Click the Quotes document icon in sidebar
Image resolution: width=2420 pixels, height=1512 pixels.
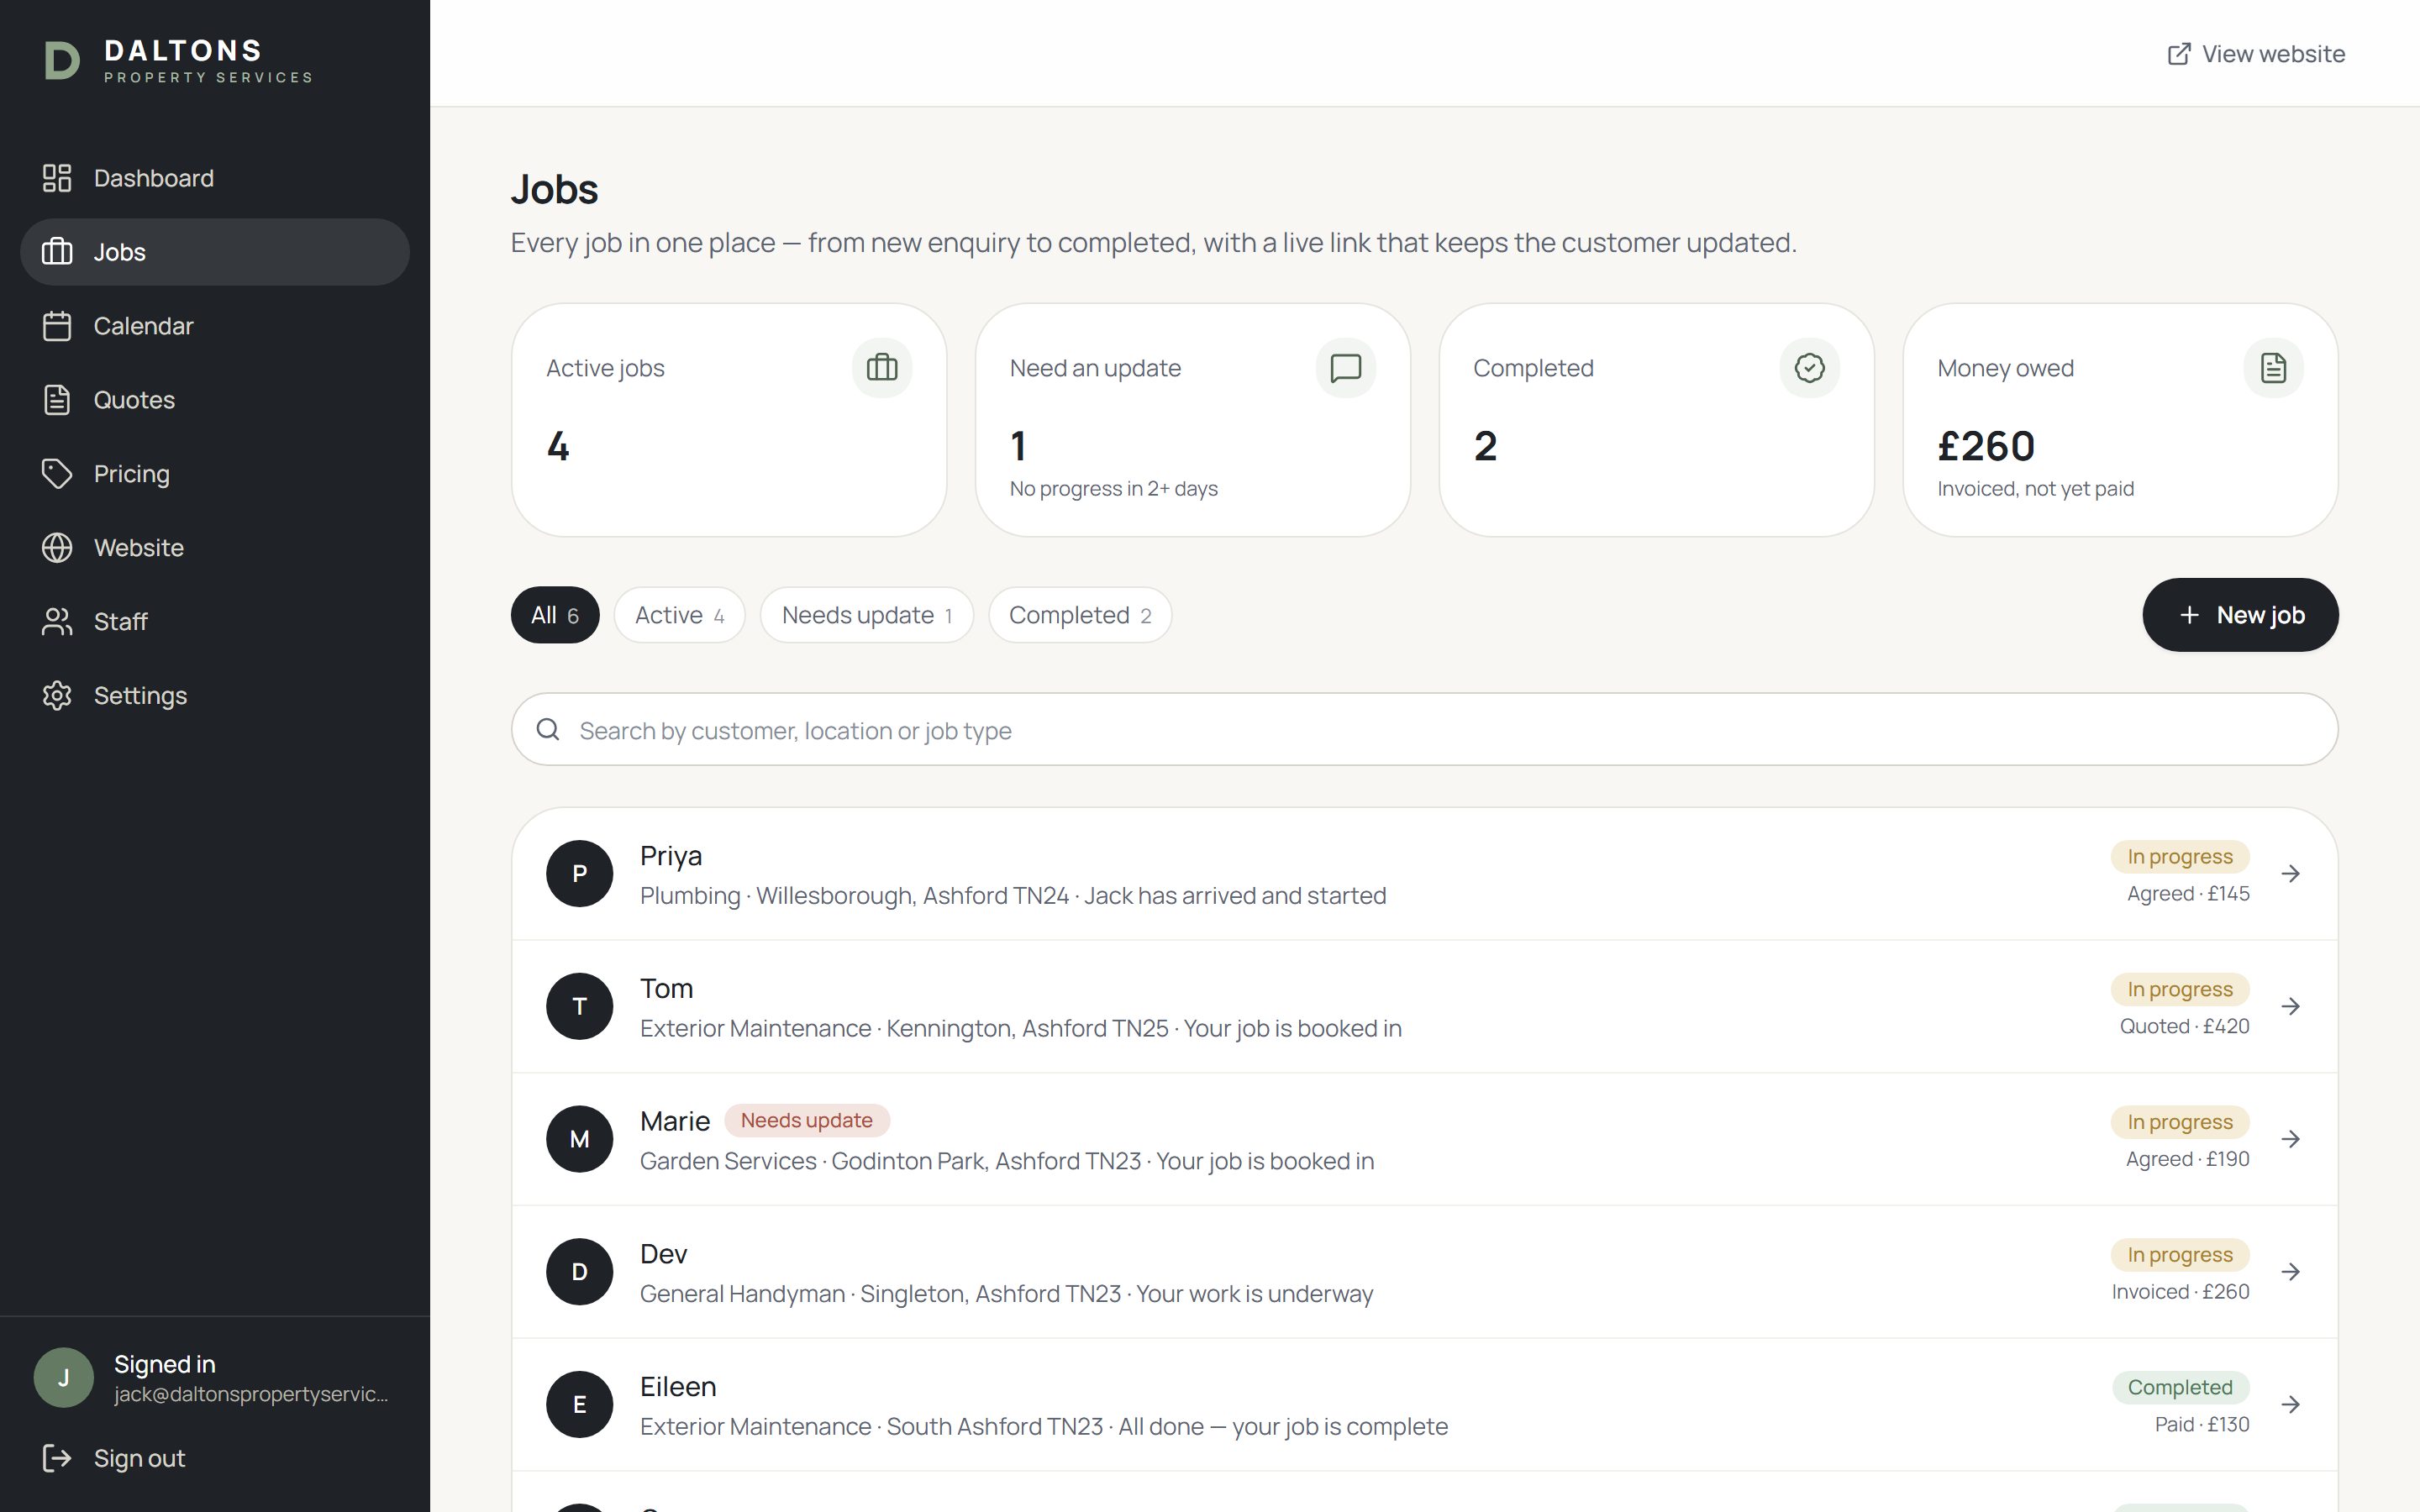click(57, 400)
